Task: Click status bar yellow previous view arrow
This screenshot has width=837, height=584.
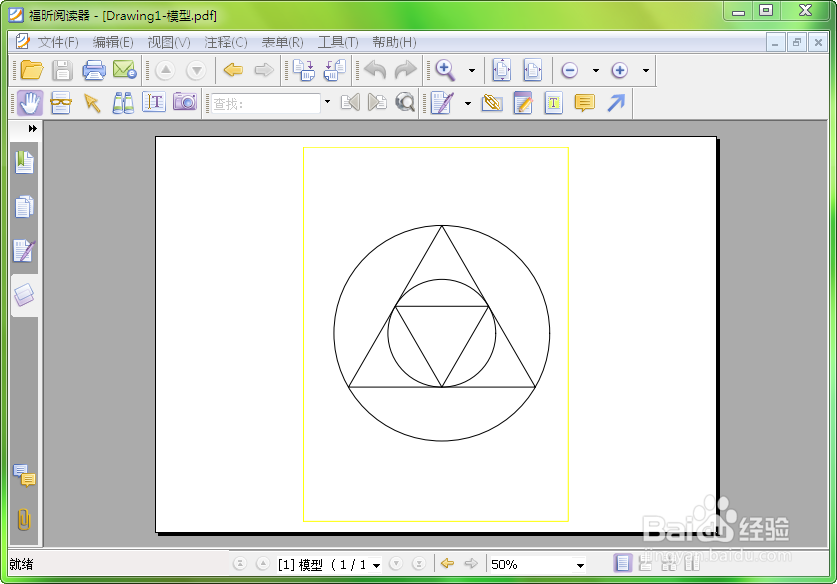Action: (x=447, y=563)
